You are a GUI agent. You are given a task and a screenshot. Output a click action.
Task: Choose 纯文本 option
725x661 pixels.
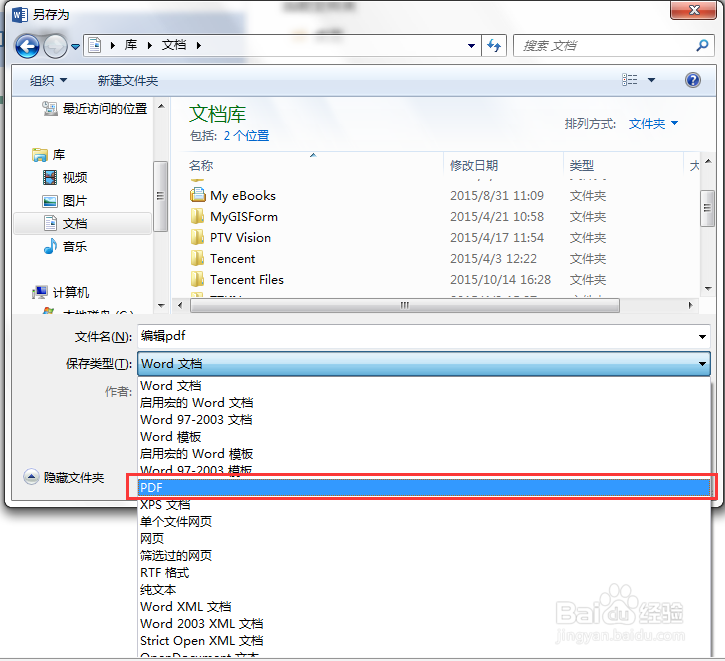[x=424, y=589]
